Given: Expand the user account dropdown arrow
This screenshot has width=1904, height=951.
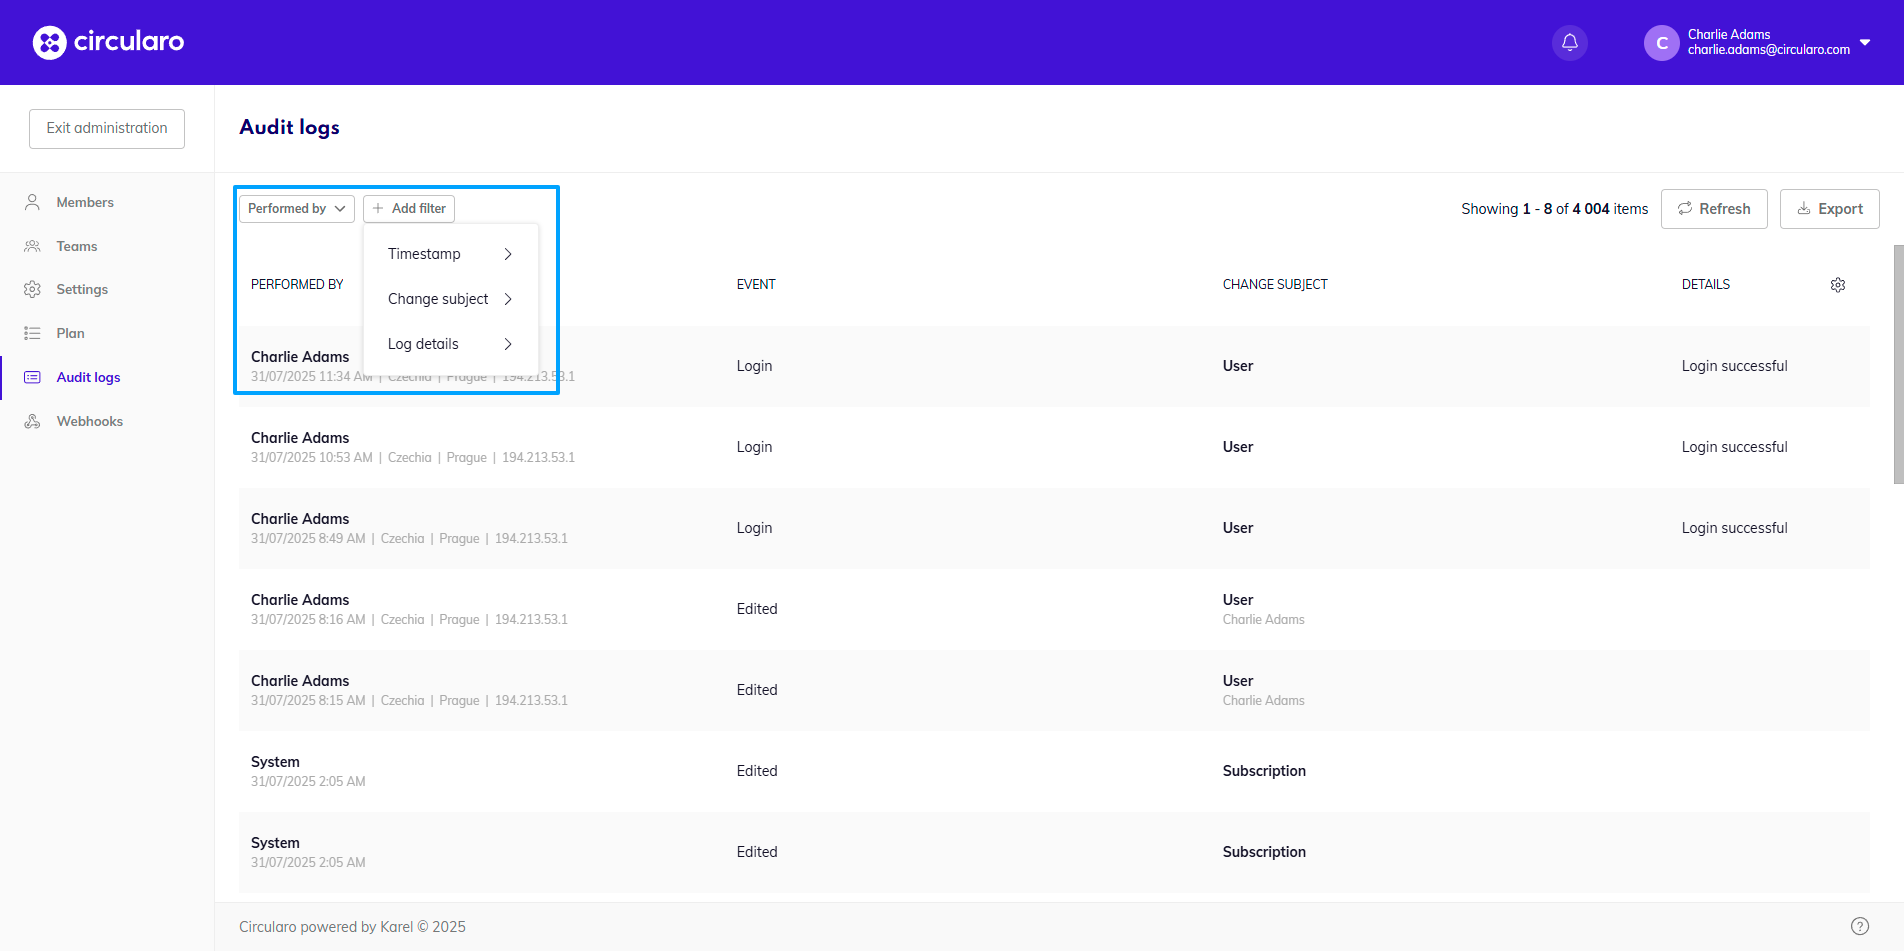Looking at the screenshot, I should tap(1865, 42).
